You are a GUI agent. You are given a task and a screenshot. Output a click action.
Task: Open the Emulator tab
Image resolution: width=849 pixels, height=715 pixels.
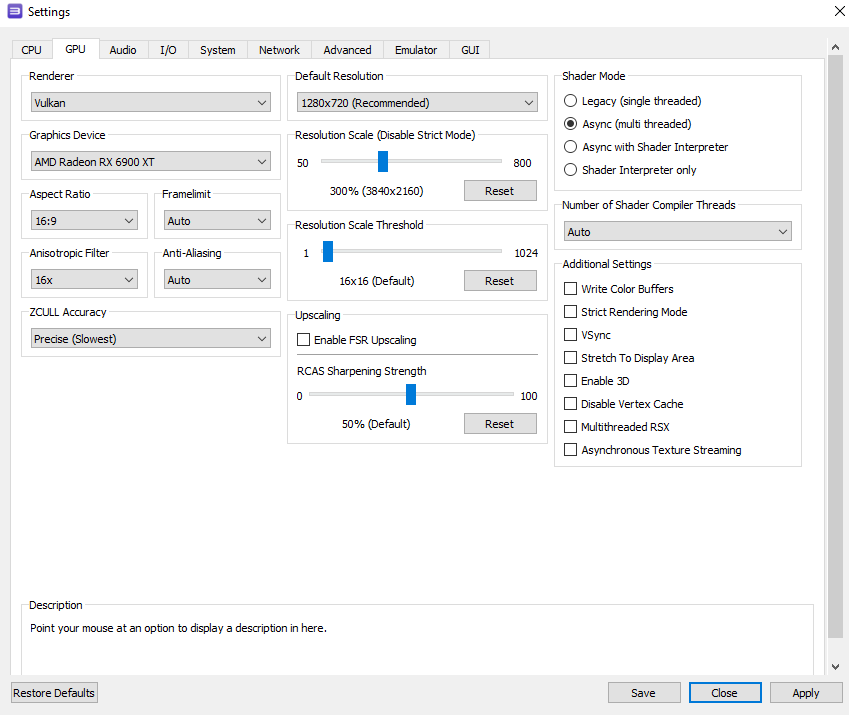(x=416, y=50)
